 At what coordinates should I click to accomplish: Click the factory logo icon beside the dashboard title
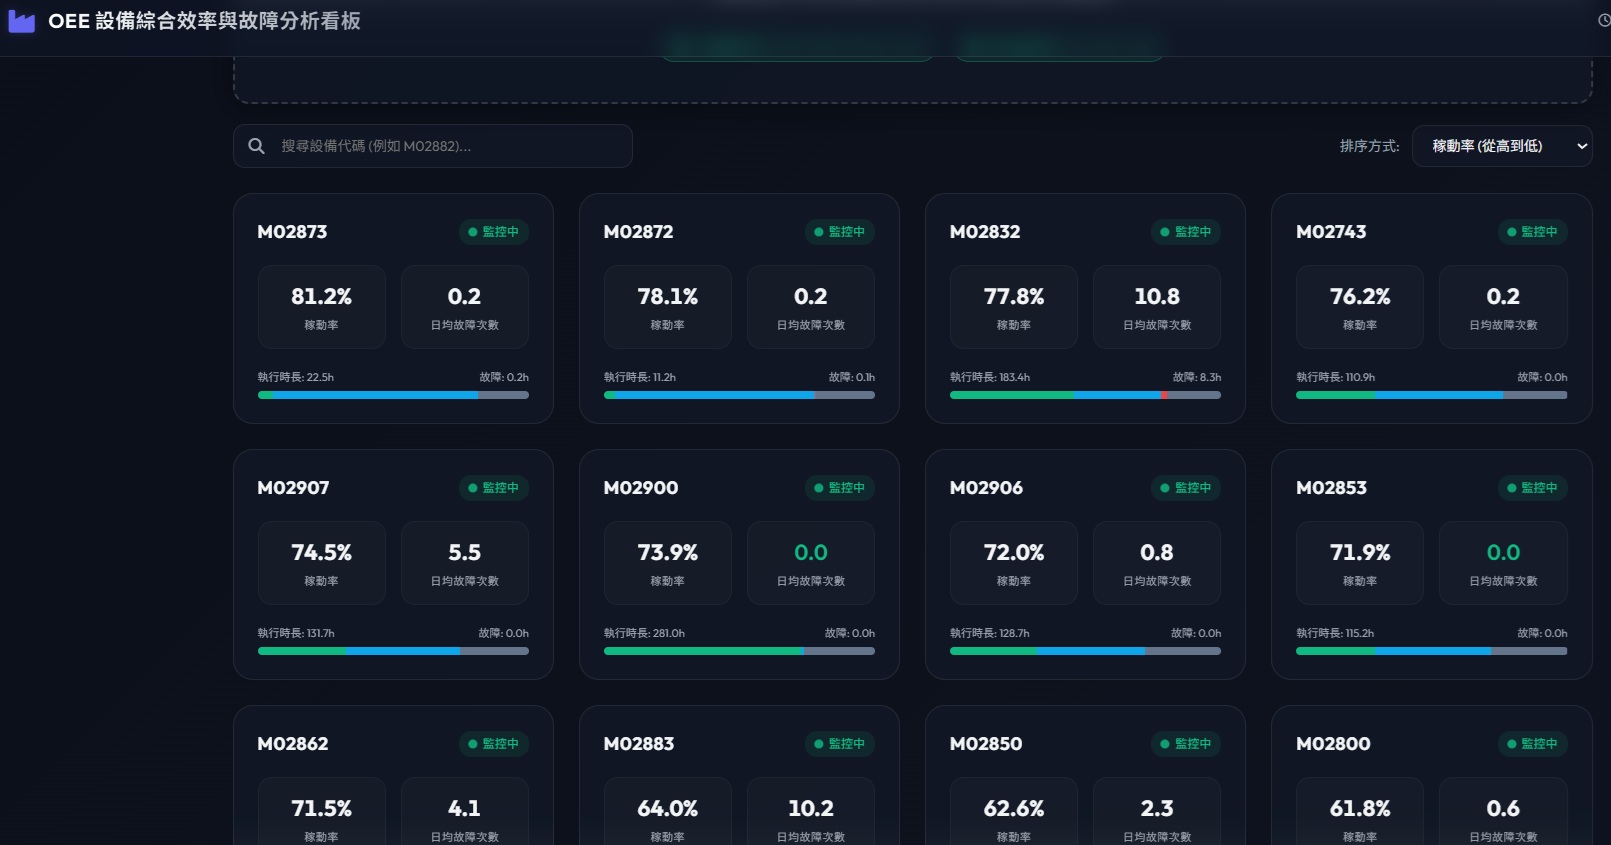(x=21, y=21)
